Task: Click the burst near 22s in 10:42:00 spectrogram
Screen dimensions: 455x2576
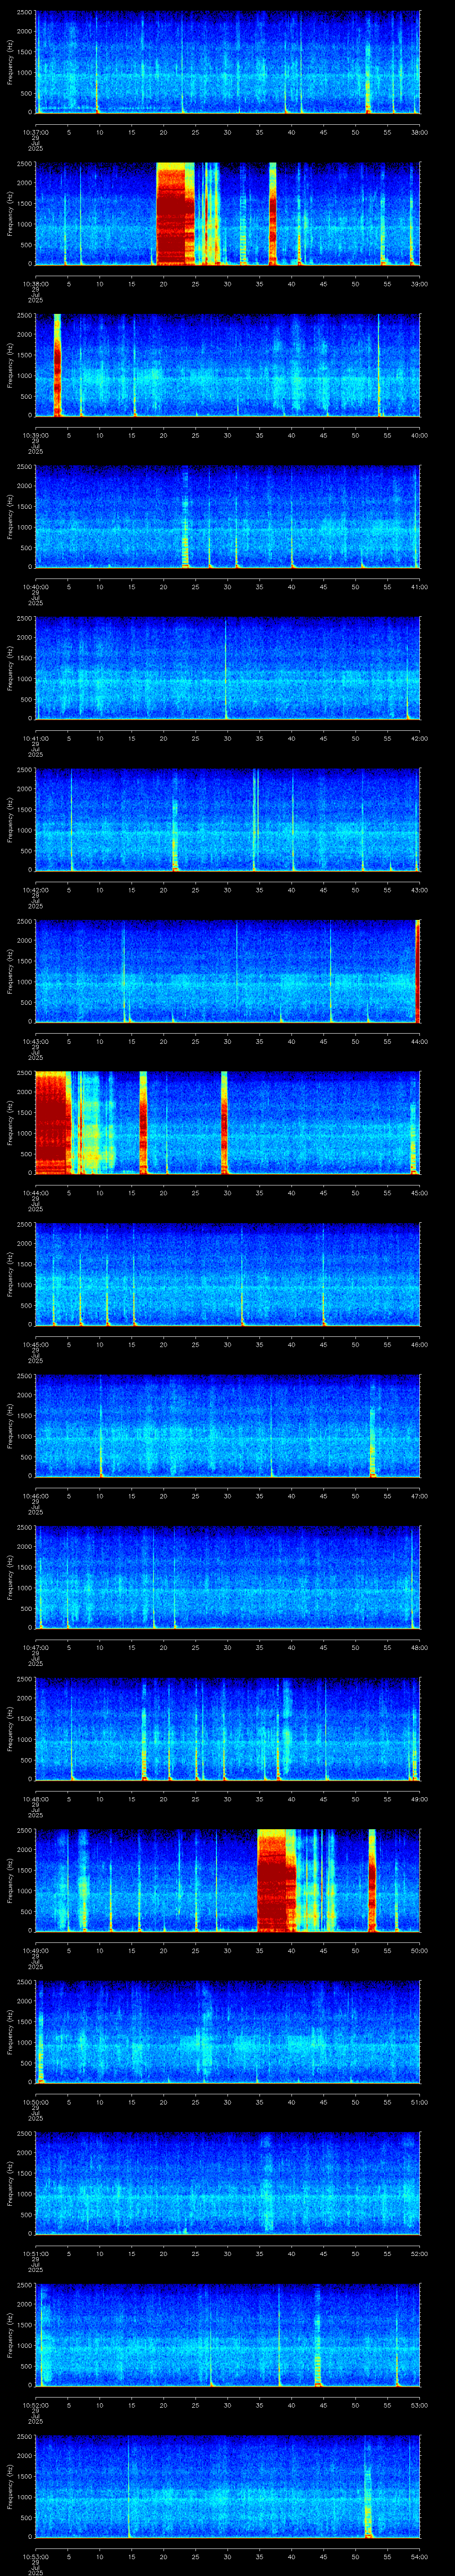Action: (x=175, y=835)
